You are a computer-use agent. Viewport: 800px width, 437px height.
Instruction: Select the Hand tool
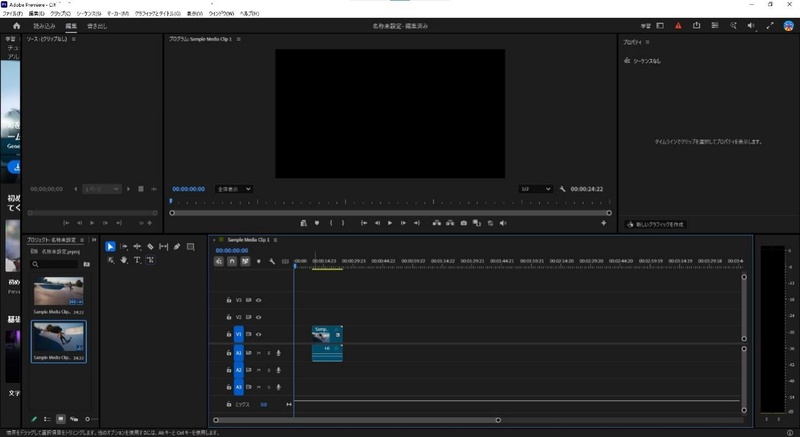tap(123, 260)
